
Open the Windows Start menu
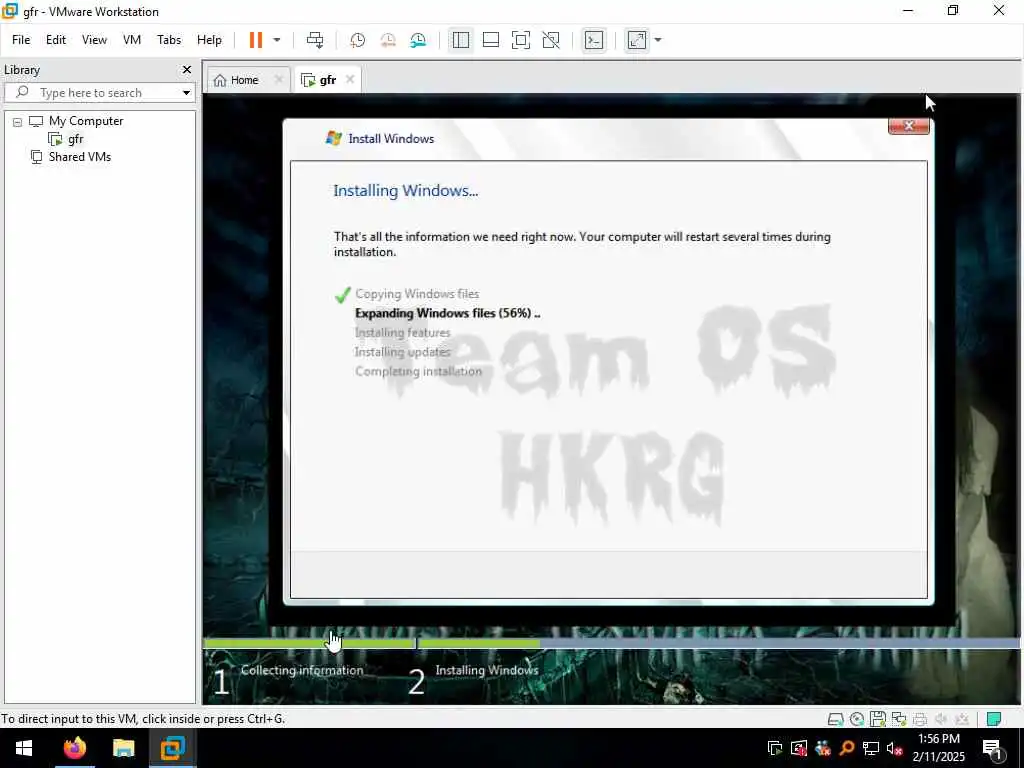point(24,748)
